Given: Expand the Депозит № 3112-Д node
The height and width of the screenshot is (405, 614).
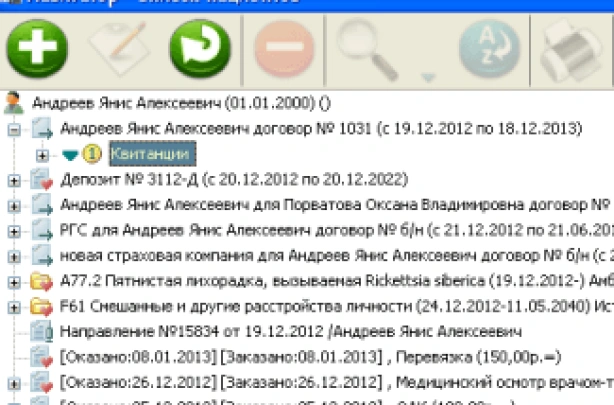Looking at the screenshot, I should pyautogui.click(x=14, y=180).
